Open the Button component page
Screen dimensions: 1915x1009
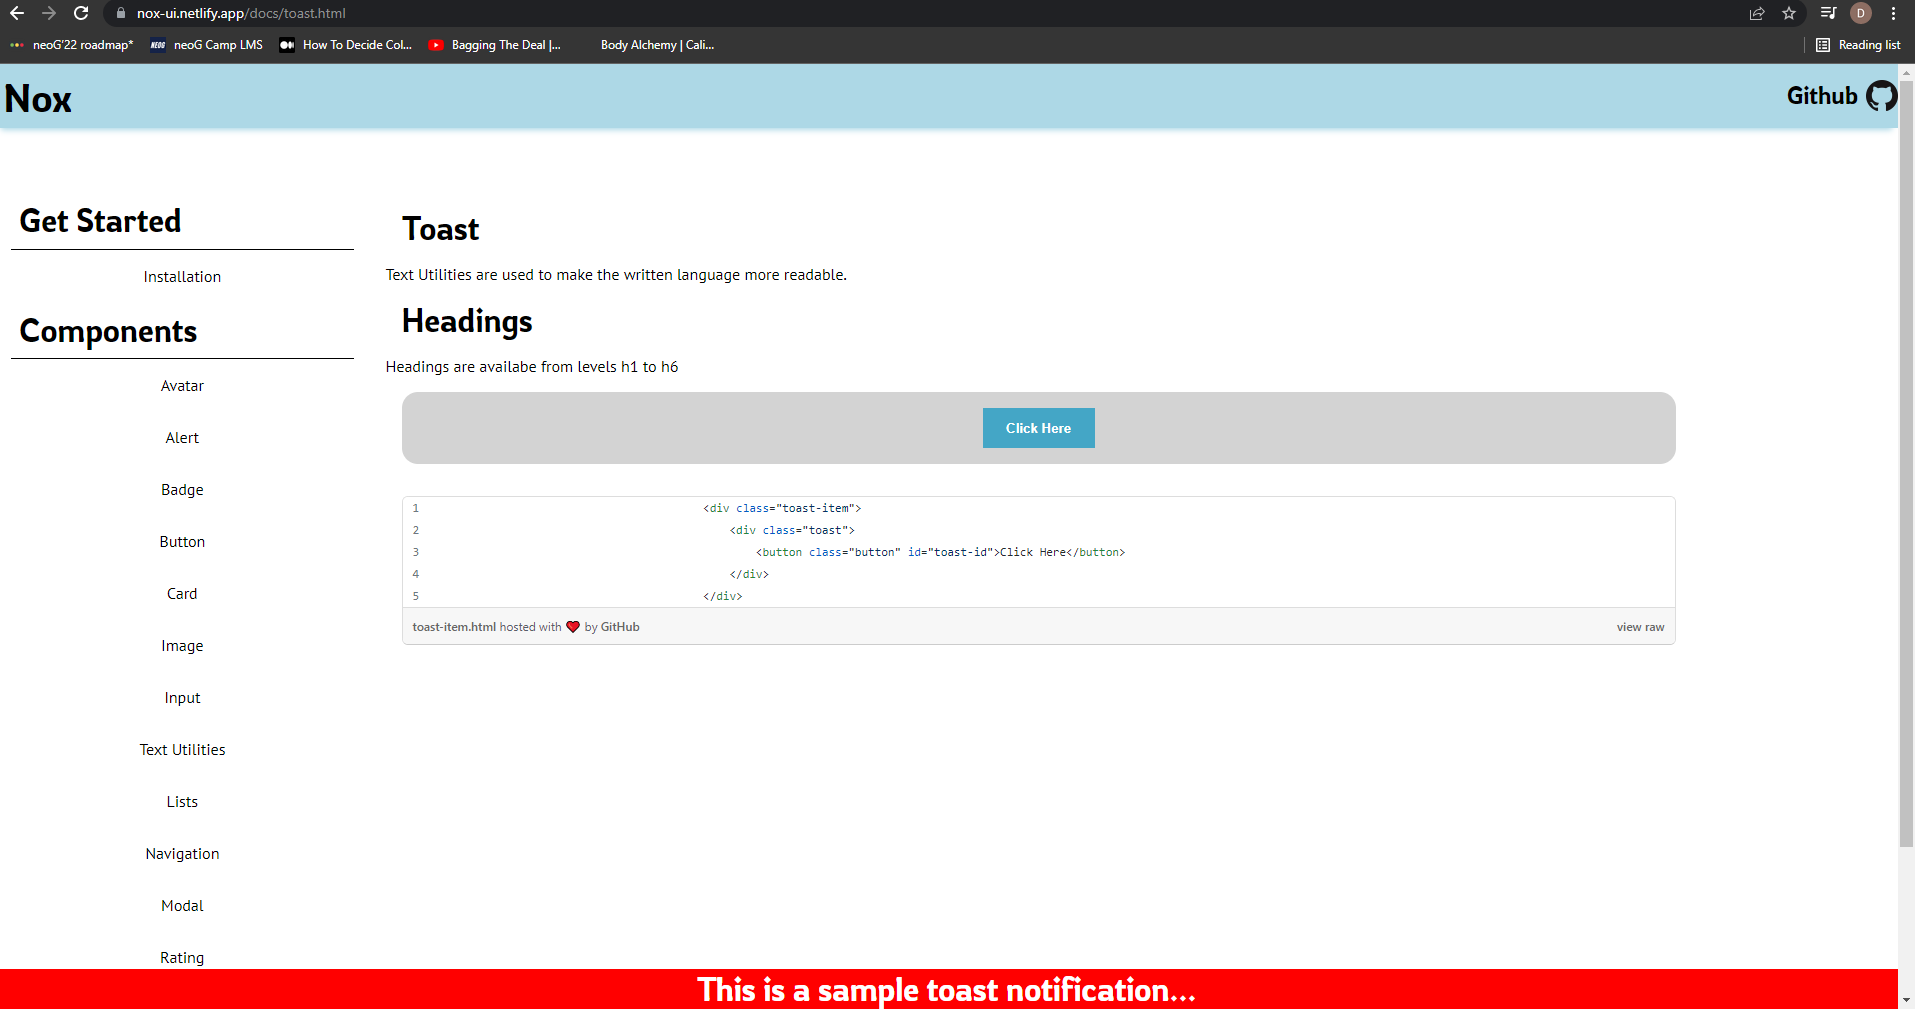(182, 542)
